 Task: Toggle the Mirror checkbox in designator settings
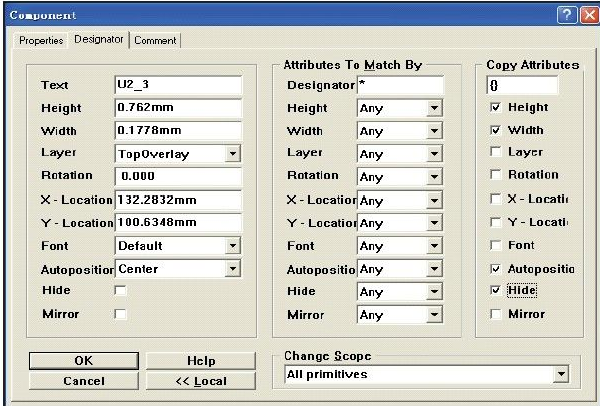[121, 314]
